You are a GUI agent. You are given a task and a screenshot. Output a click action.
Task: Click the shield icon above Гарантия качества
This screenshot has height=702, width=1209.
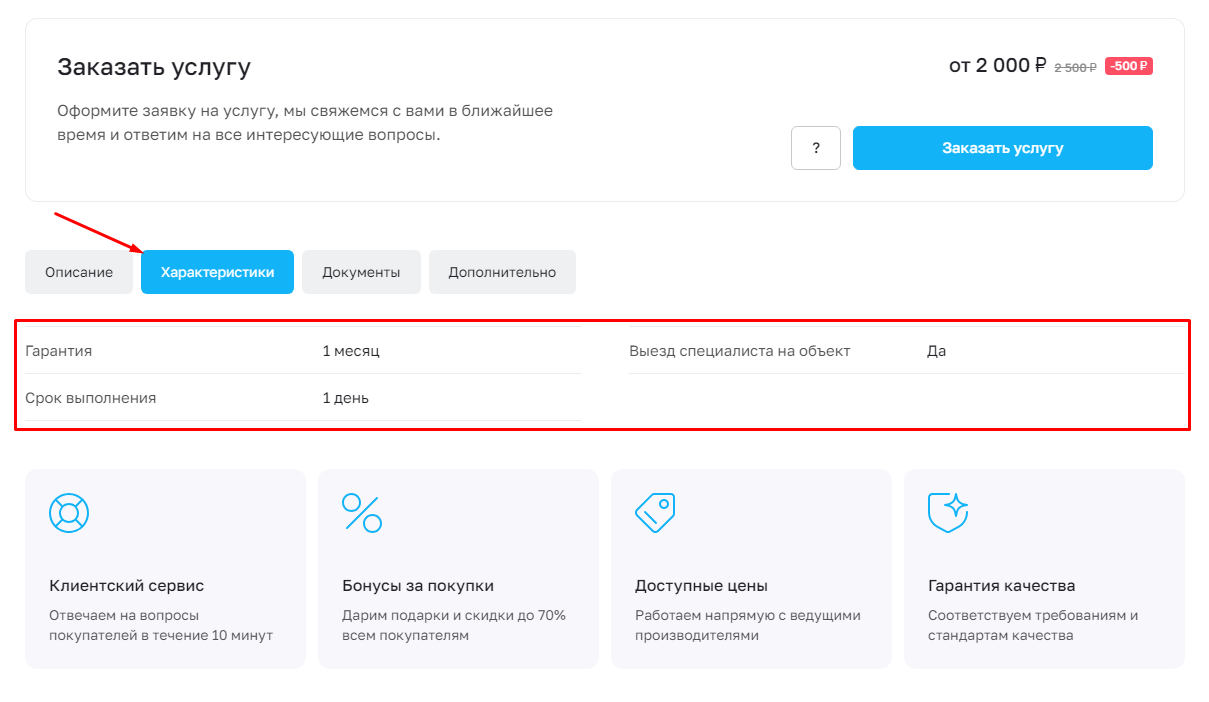click(x=948, y=513)
